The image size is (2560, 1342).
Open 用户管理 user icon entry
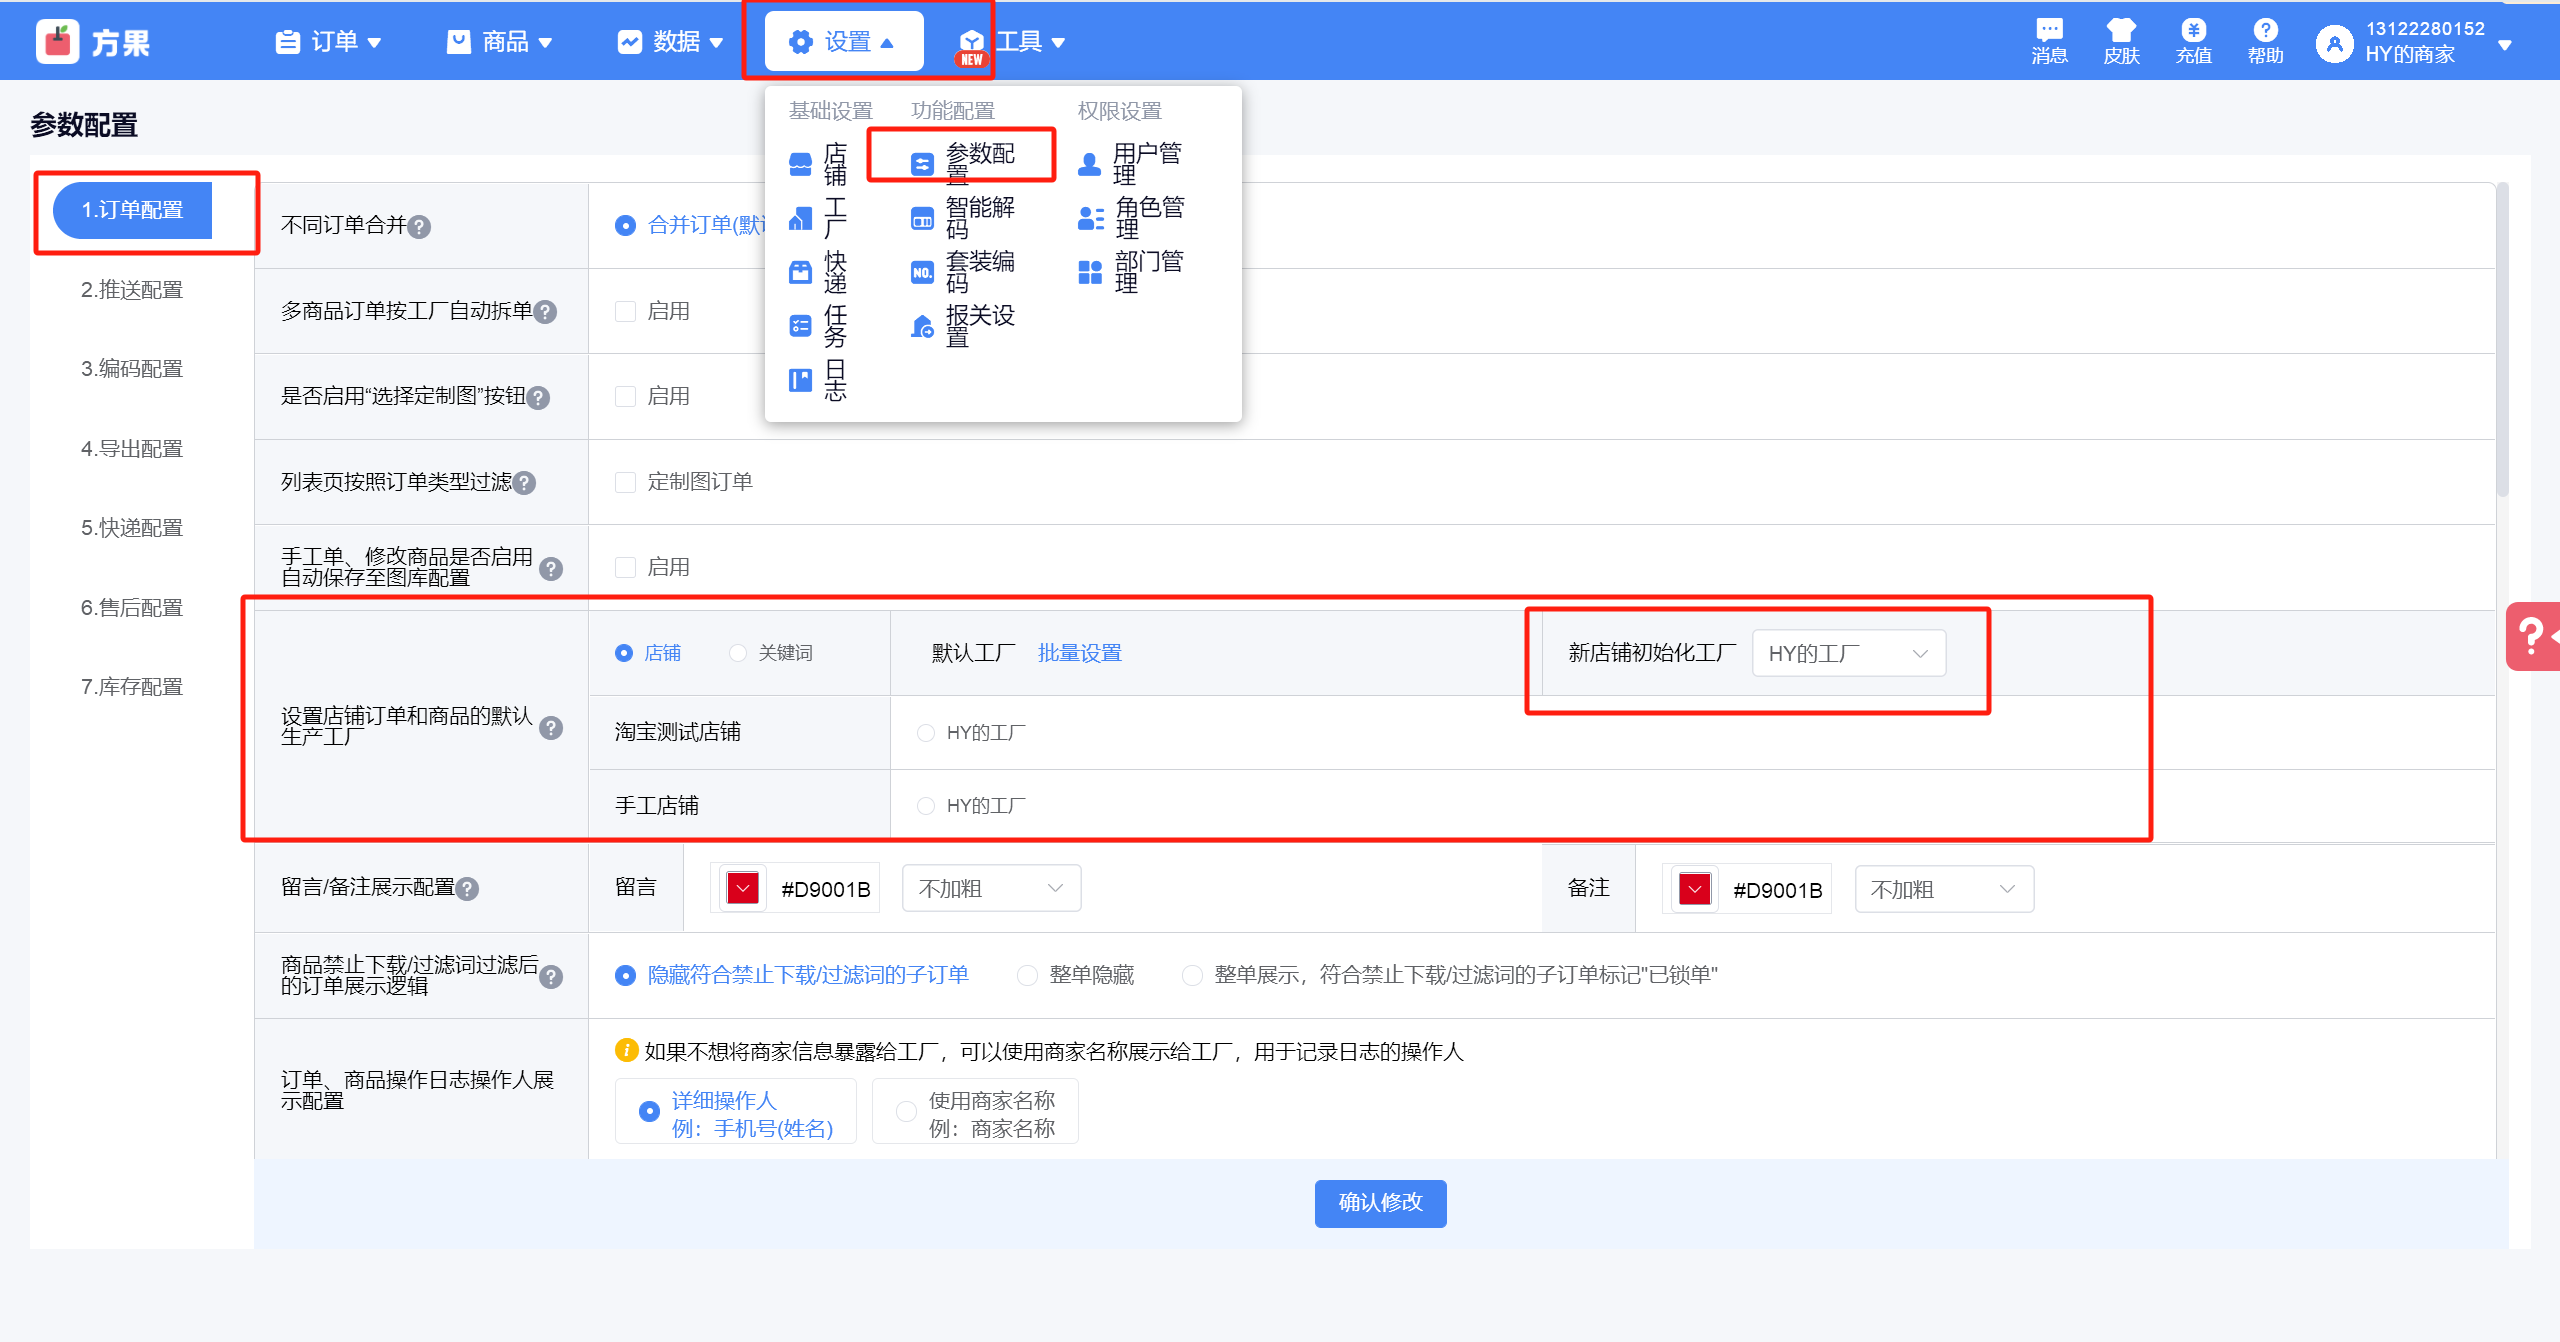[1089, 164]
